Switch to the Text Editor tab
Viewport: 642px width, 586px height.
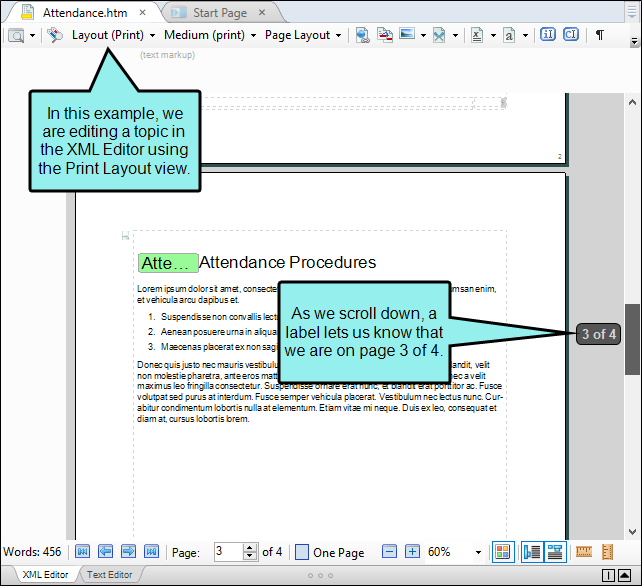[109, 575]
